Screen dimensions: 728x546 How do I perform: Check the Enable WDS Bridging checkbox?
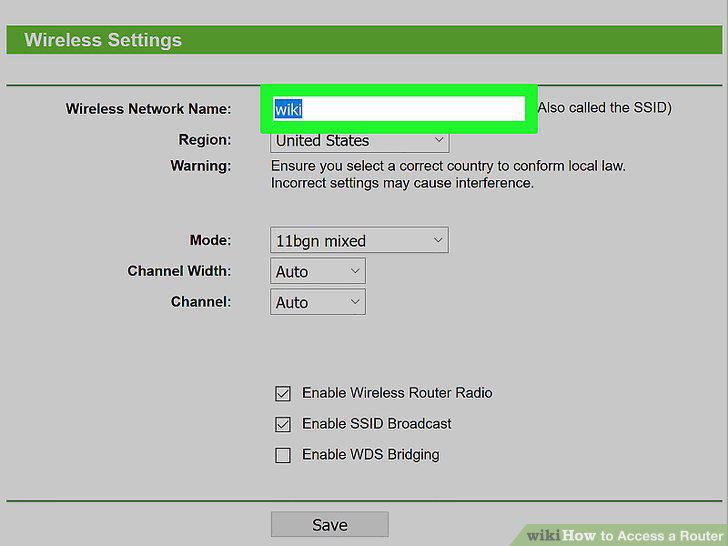[283, 455]
